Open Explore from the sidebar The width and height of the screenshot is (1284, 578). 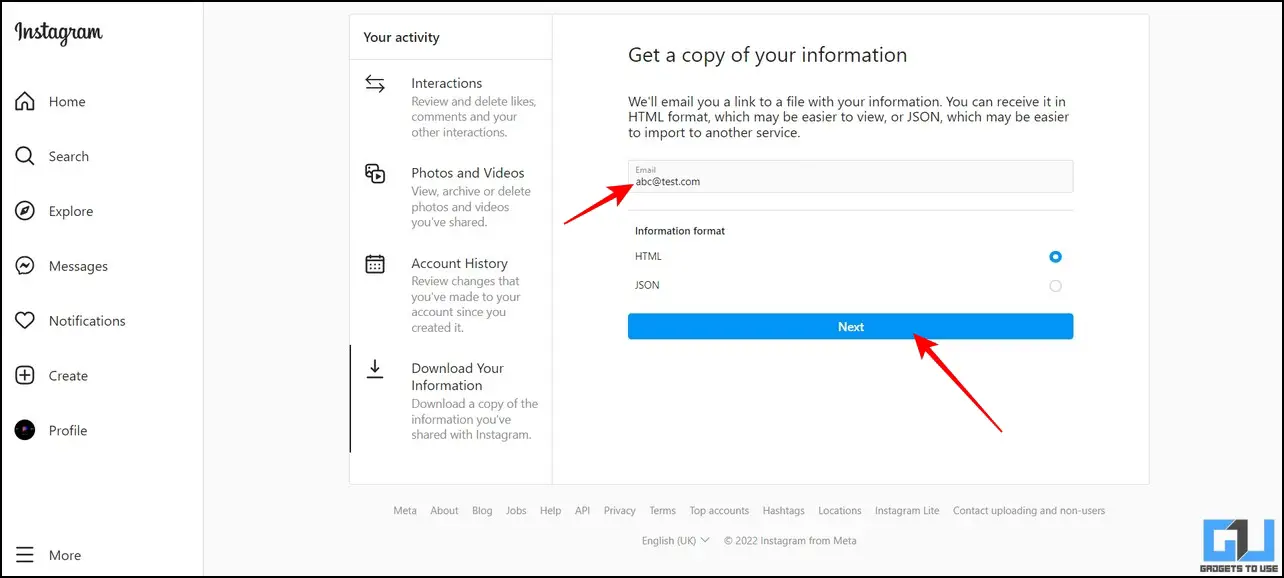(71, 211)
